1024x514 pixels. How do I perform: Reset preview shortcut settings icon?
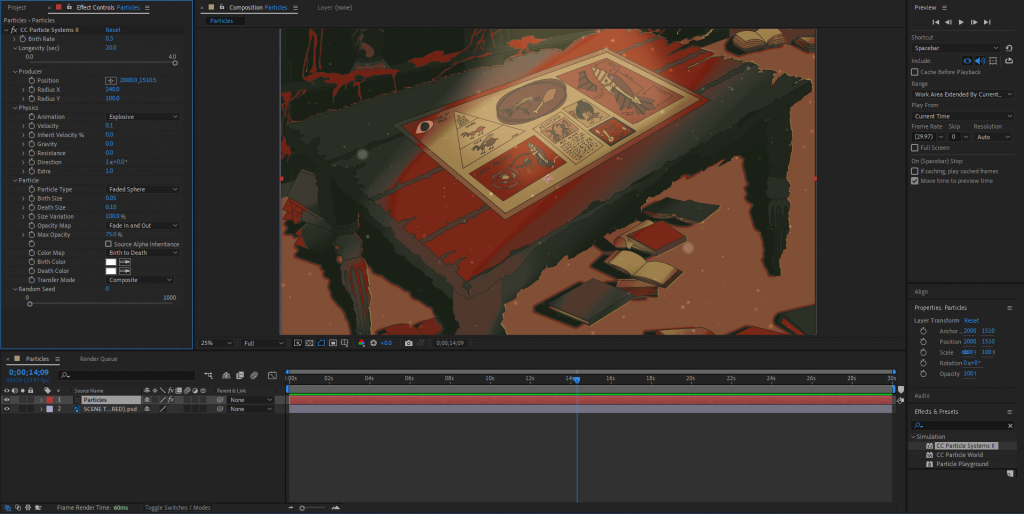1009,48
